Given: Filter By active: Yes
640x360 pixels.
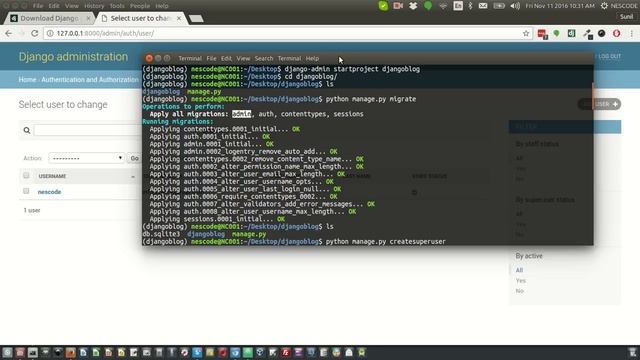Looking at the screenshot, I should [x=520, y=281].
